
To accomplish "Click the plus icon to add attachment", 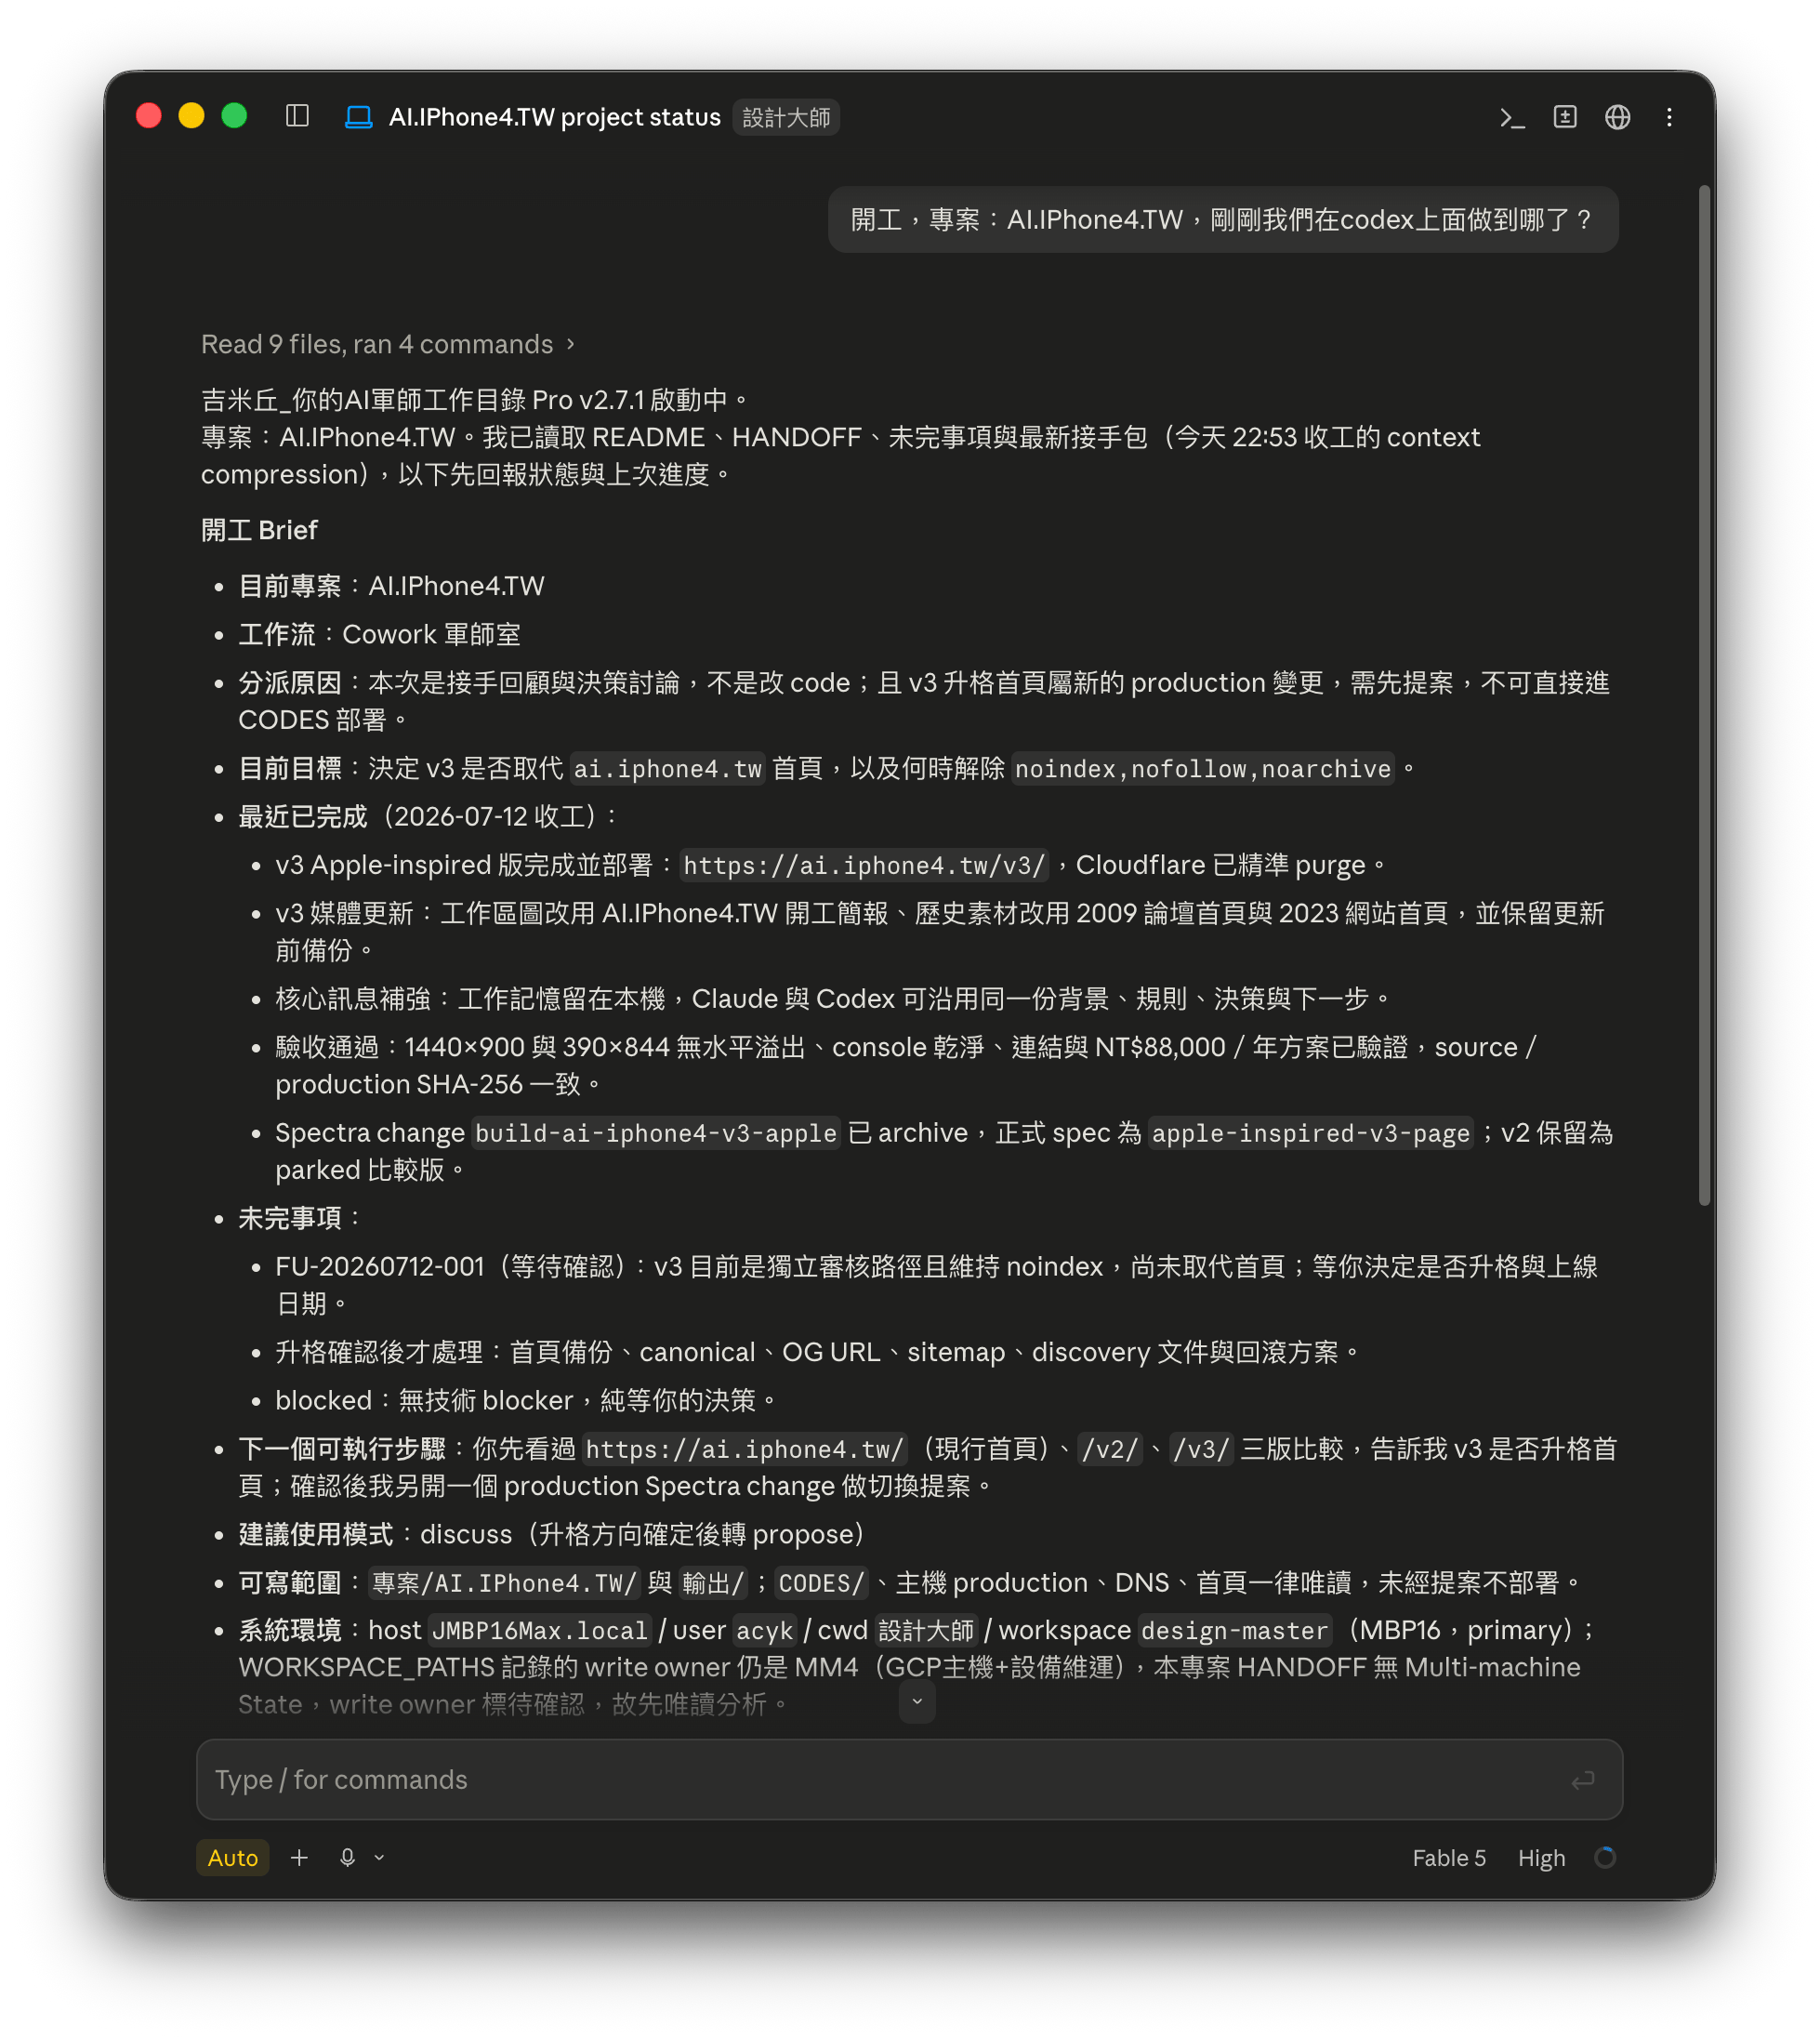I will coord(299,1857).
